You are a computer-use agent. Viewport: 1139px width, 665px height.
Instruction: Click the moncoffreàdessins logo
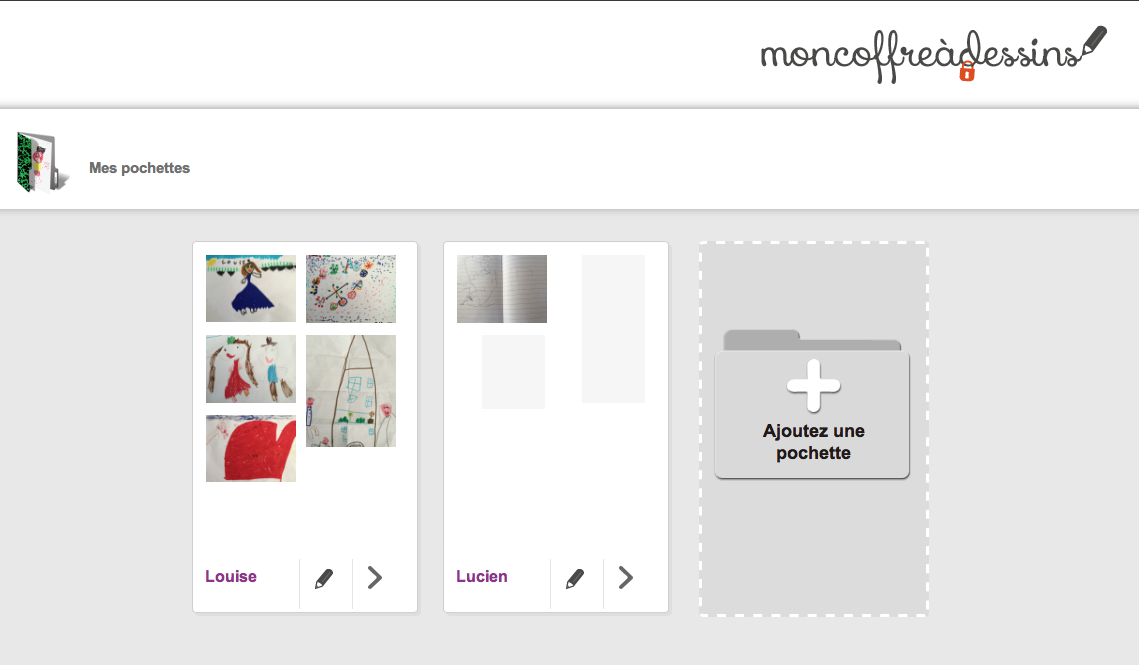(933, 55)
